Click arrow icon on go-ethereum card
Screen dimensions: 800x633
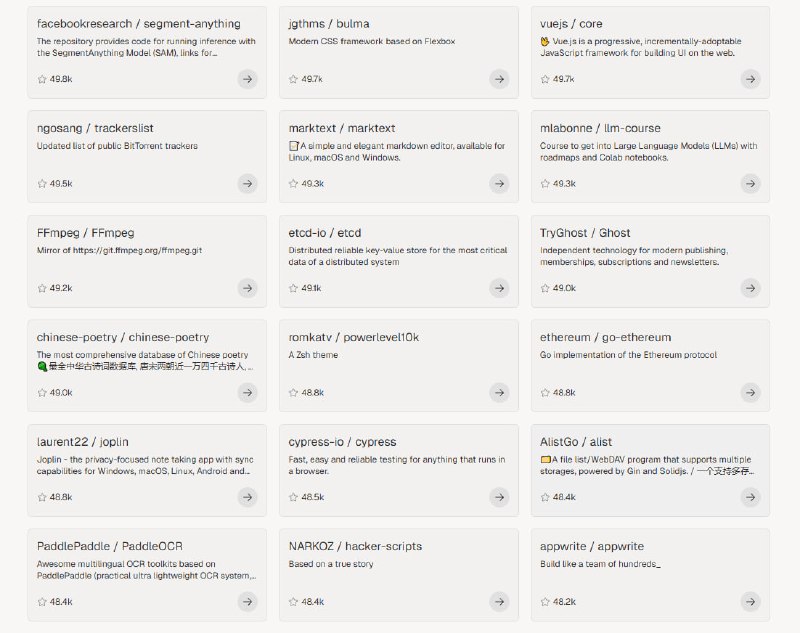751,393
